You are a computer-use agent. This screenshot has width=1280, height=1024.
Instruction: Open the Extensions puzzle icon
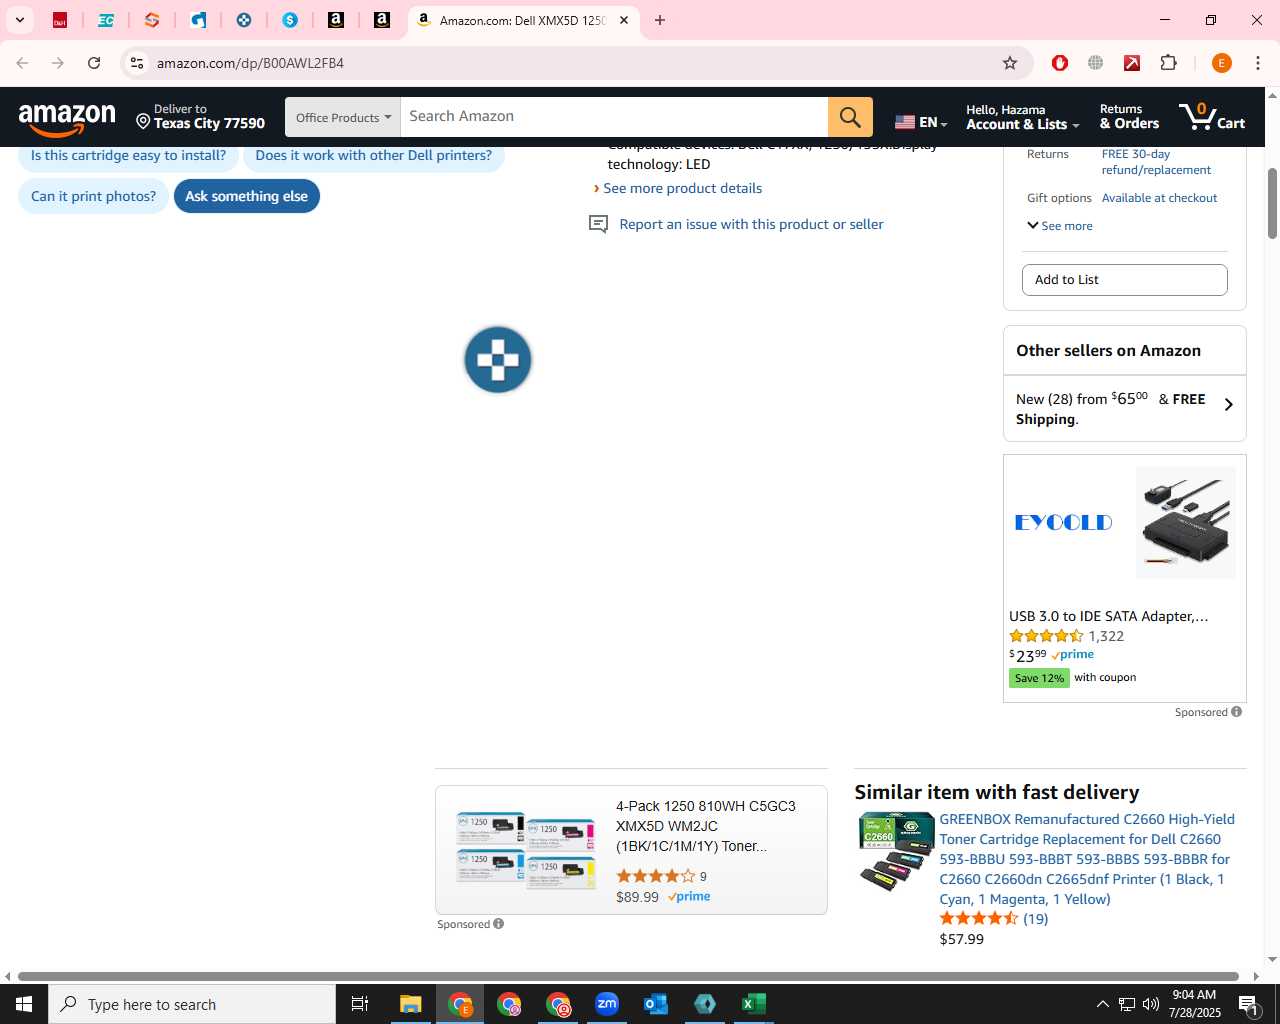[1168, 63]
